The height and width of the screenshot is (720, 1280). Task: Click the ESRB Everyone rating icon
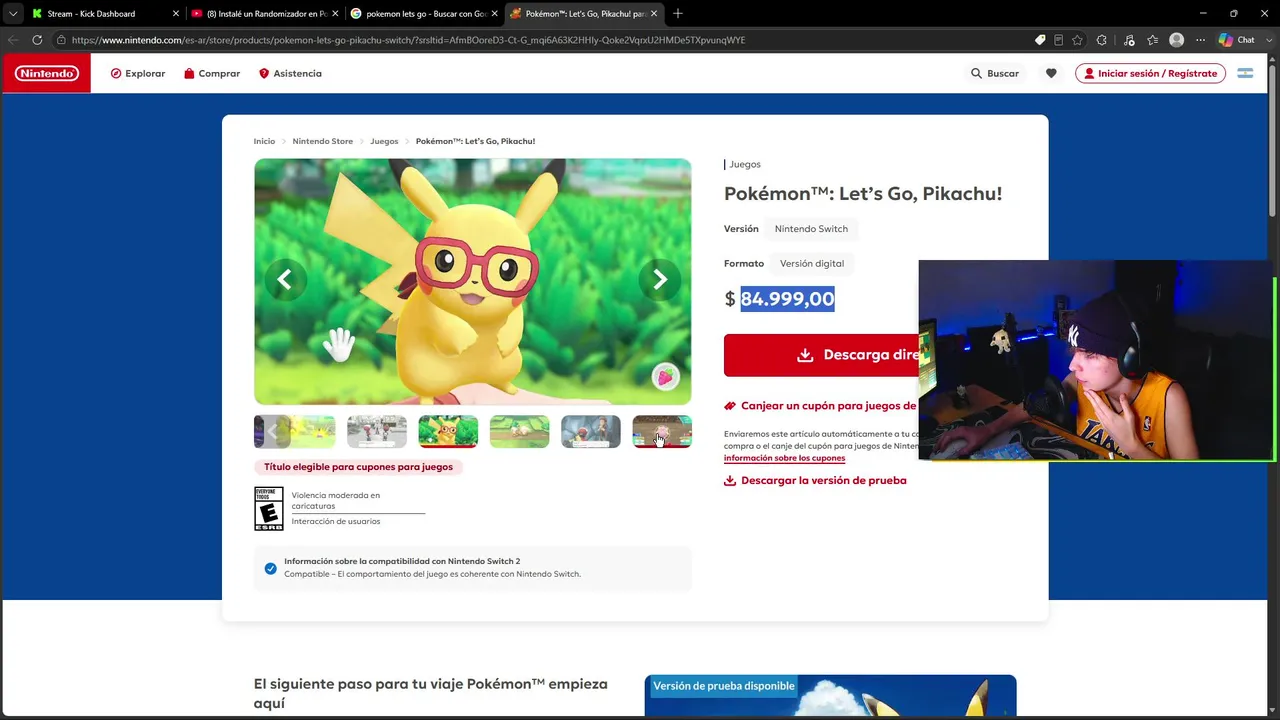(x=269, y=509)
